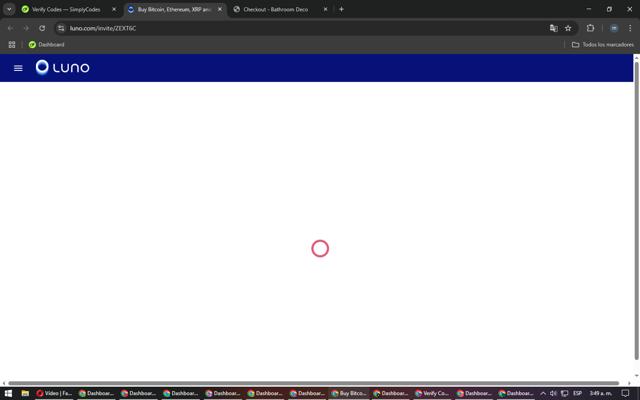Open the Windows Start menu
This screenshot has height=400, width=640.
click(x=8, y=393)
